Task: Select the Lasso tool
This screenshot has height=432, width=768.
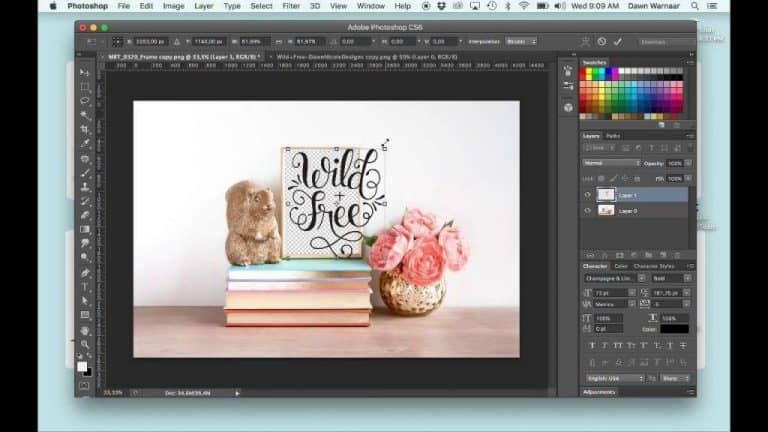Action: pos(85,101)
